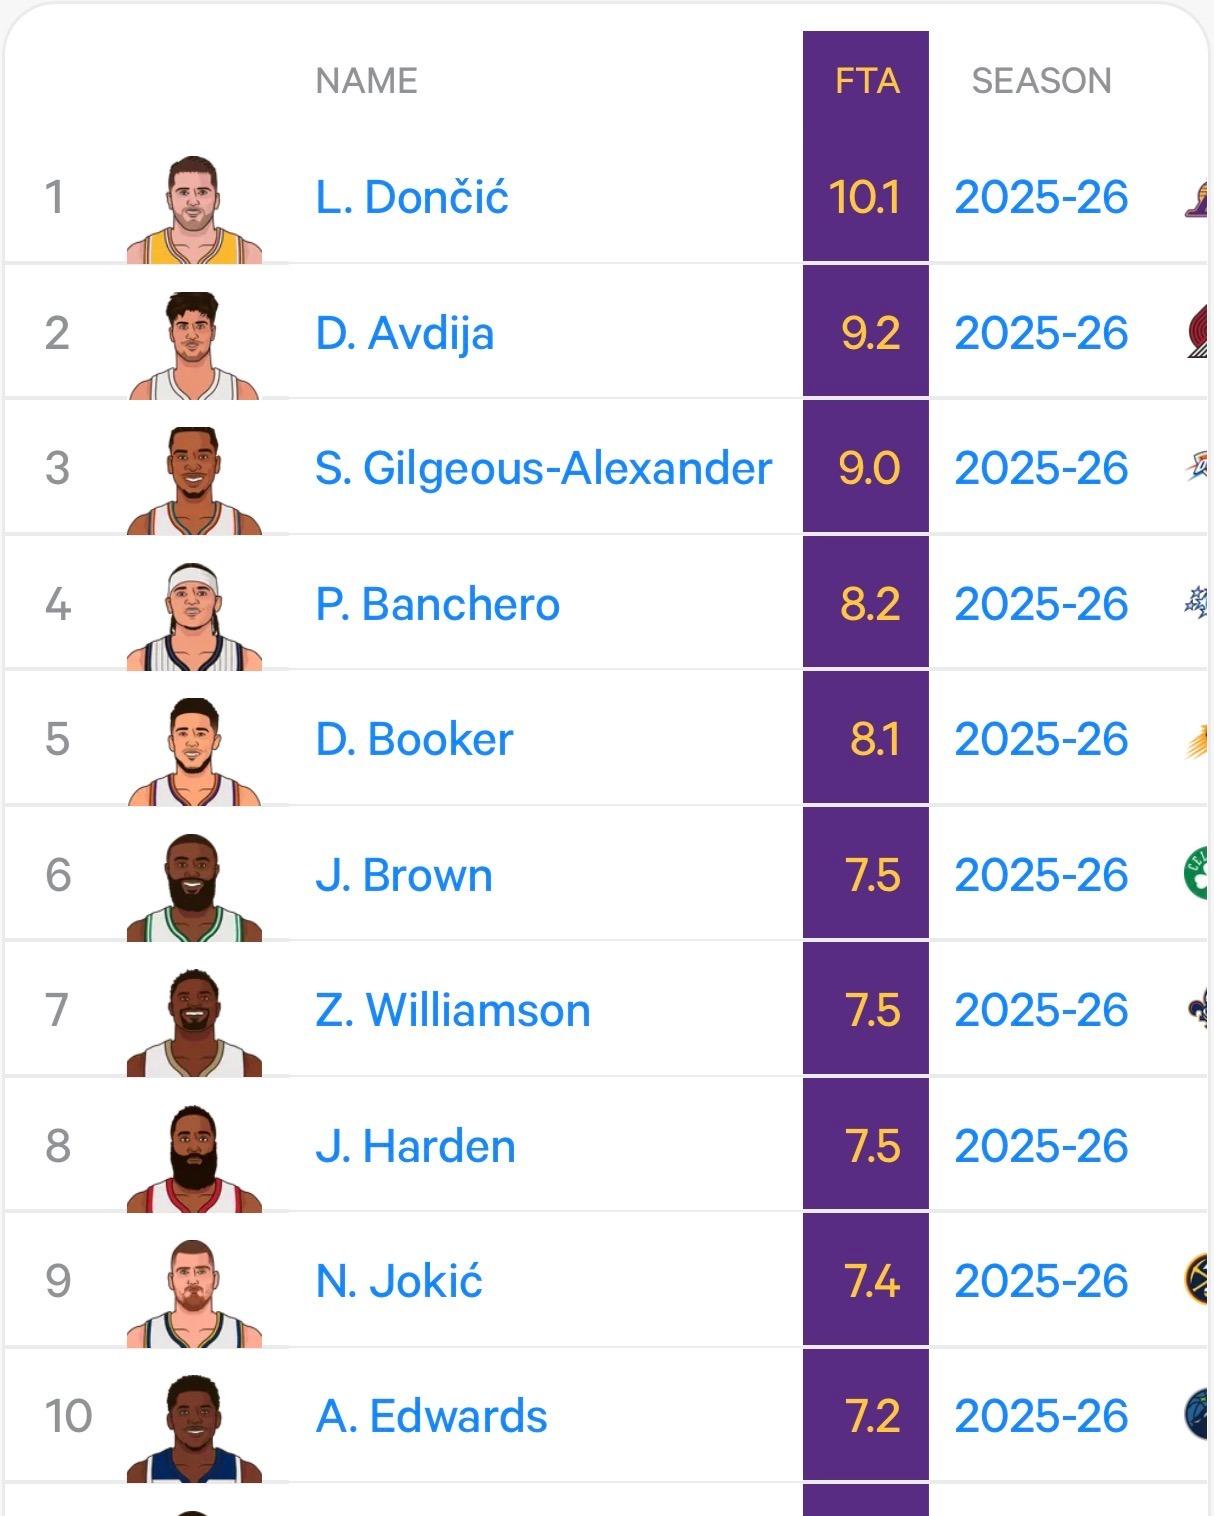Sort by the FTA column header
1214x1516 pixels.
tap(866, 81)
